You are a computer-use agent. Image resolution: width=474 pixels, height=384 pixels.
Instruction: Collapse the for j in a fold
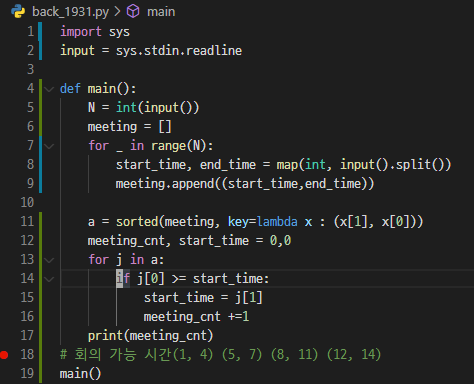pyautogui.click(x=49, y=260)
